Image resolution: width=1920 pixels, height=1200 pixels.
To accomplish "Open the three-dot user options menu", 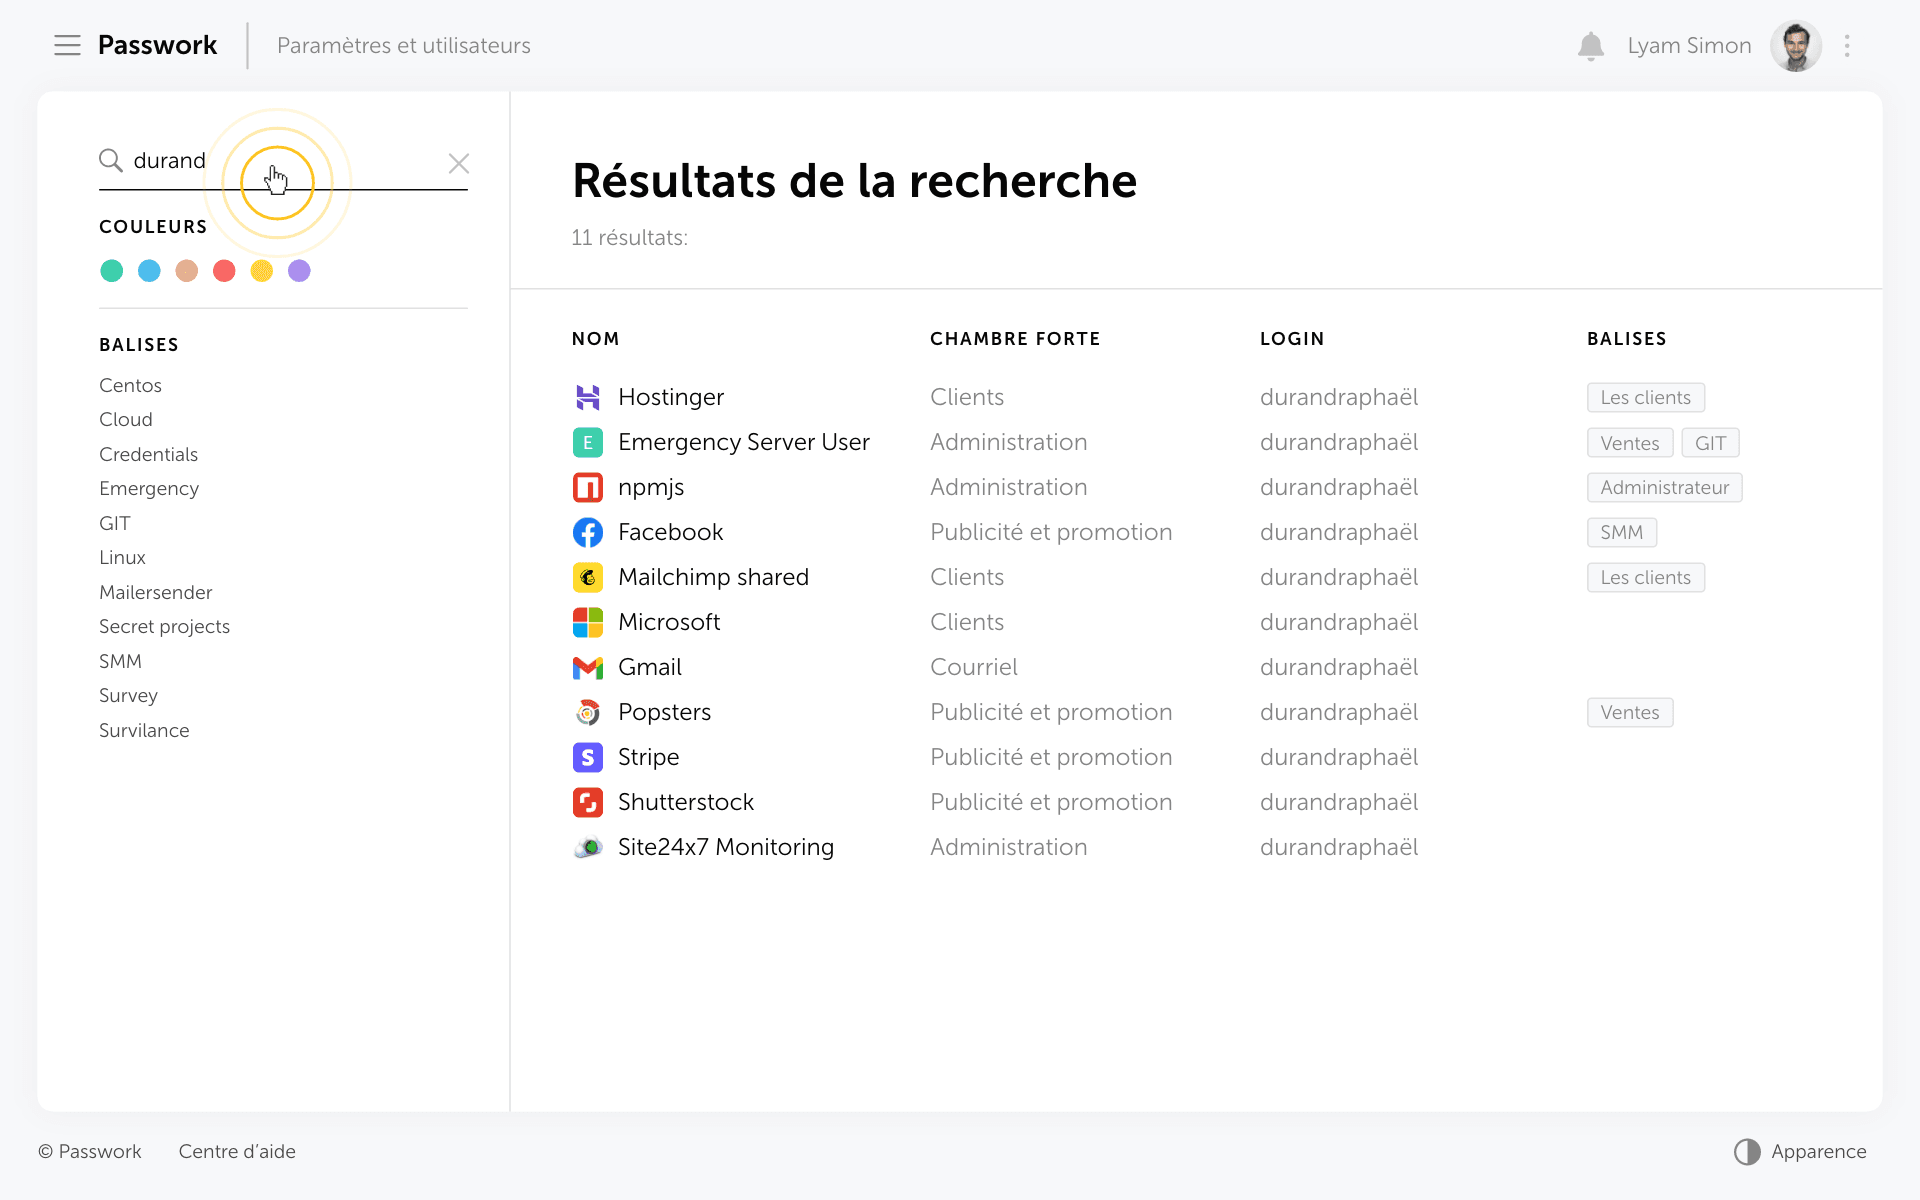I will pos(1847,46).
